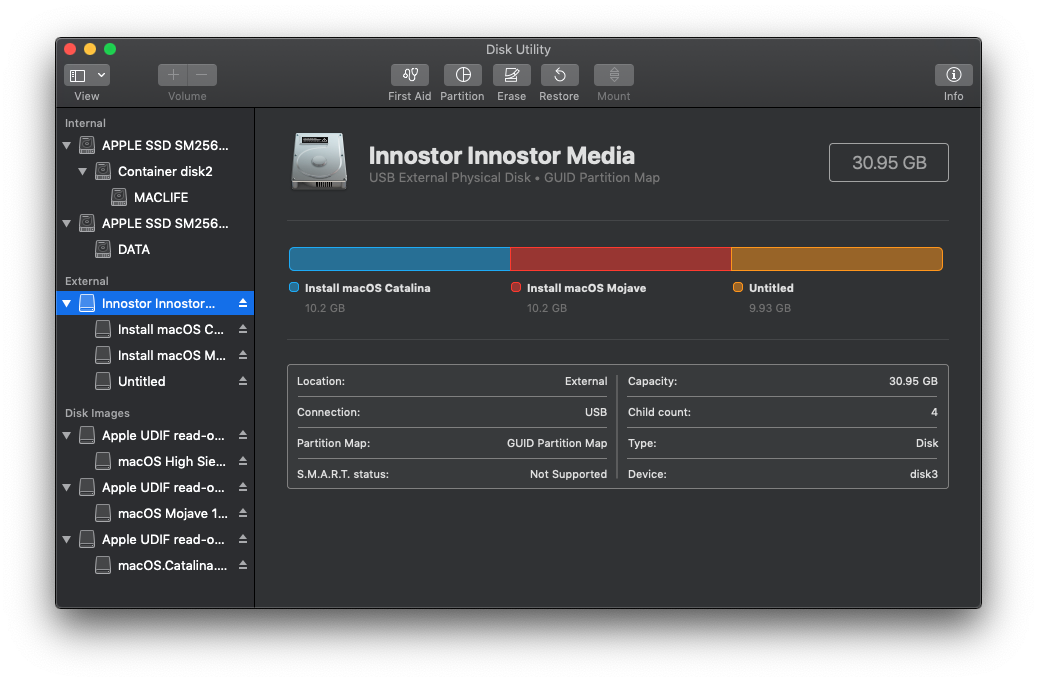Viewport: 1037px width, 682px height.
Task: Open the View sidebar dropdown
Action: click(87, 75)
